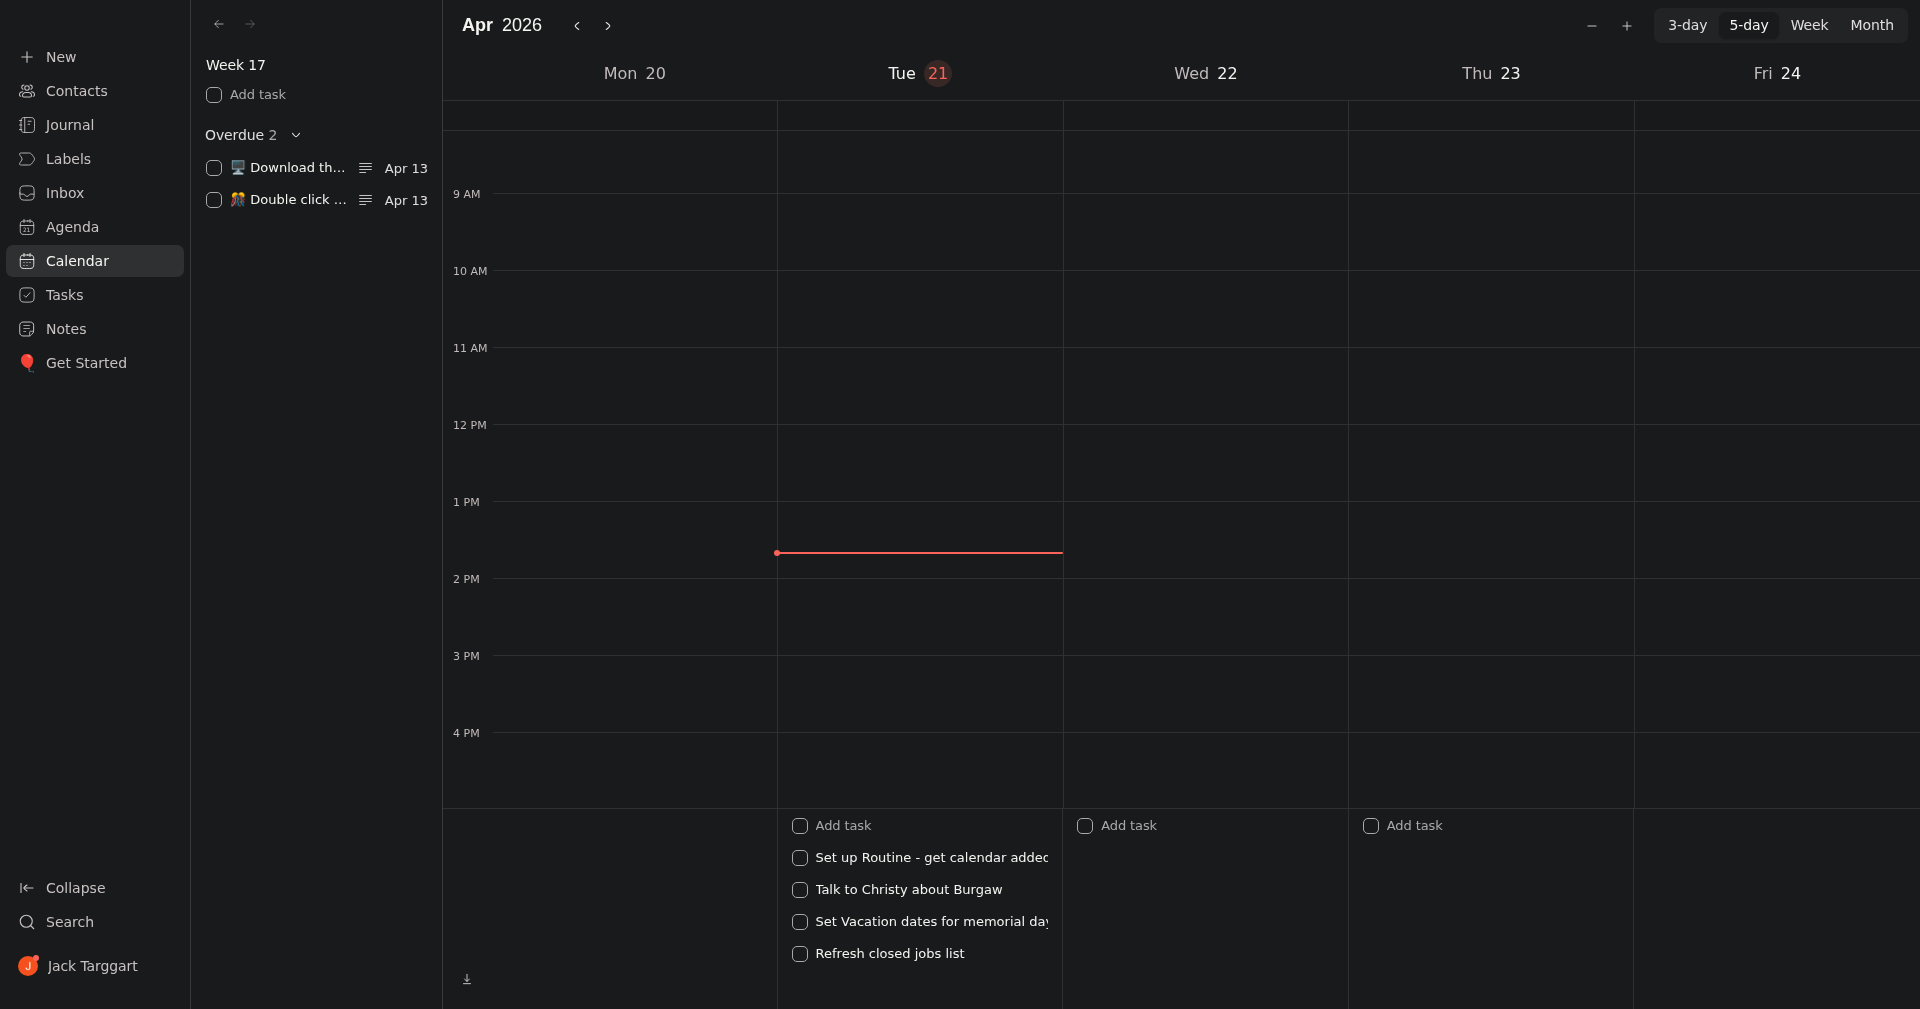The height and width of the screenshot is (1009, 1920).
Task: Check off the 'Download th...' overdue task
Action: (x=214, y=168)
